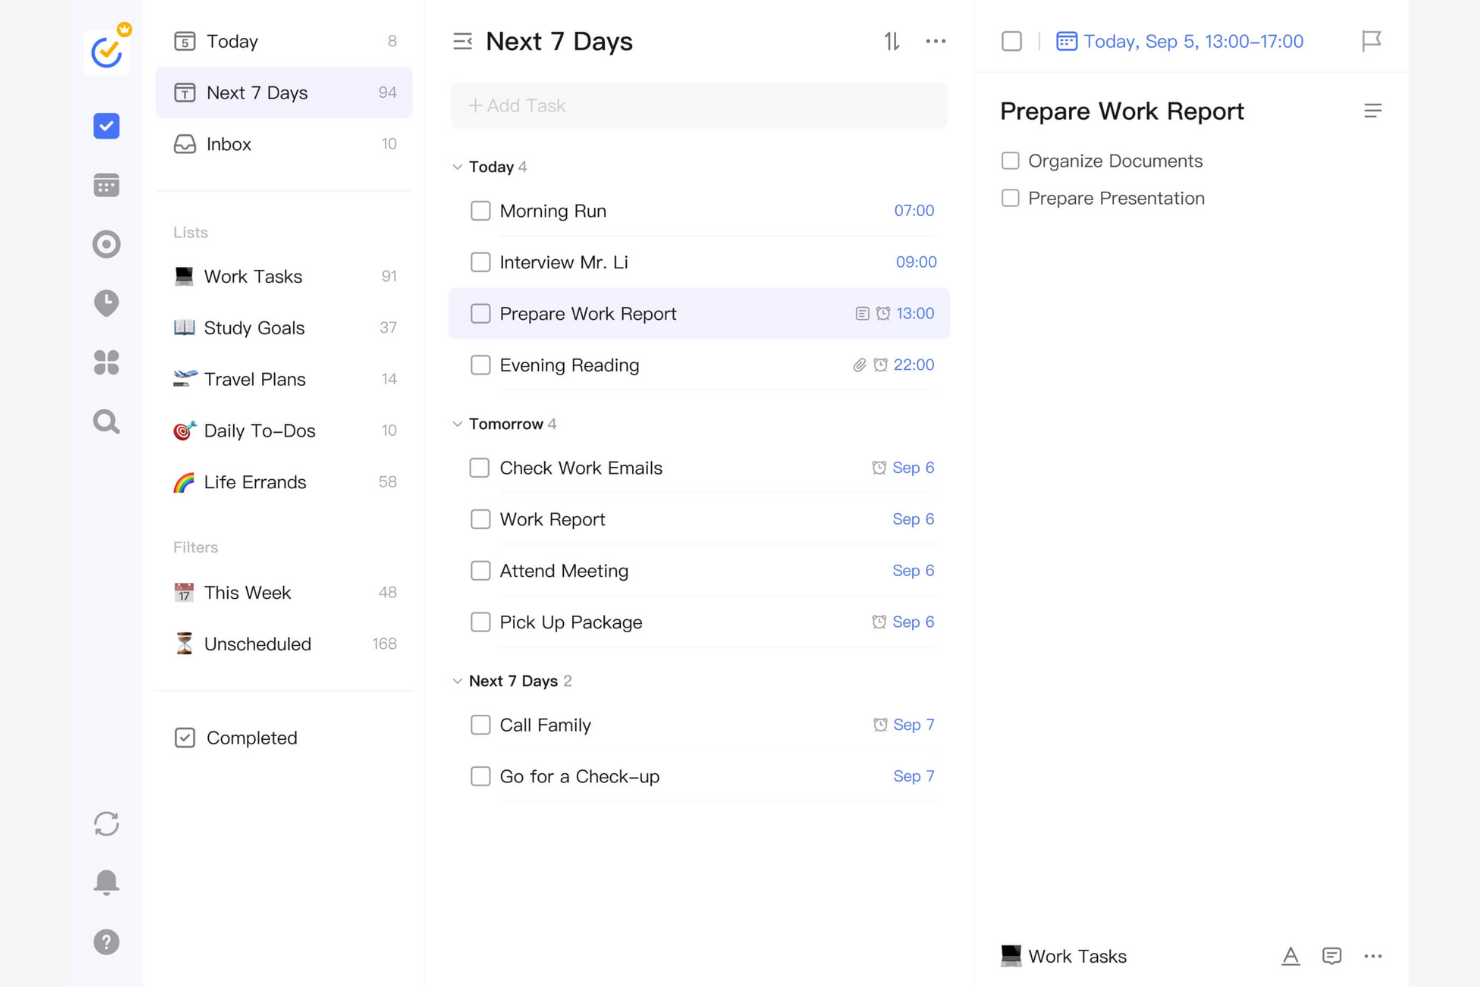
Task: Open the Focus/Pomodoro view
Action: 106,243
